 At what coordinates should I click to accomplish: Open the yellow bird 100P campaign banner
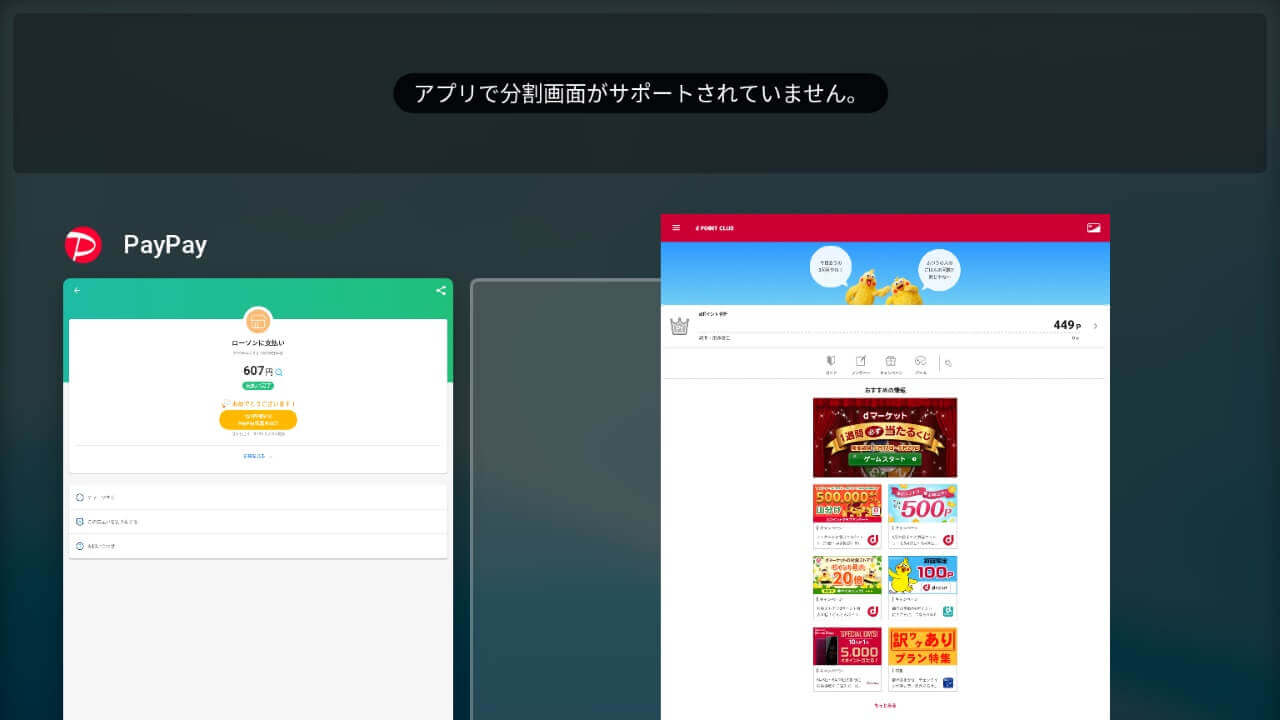[x=922, y=576]
